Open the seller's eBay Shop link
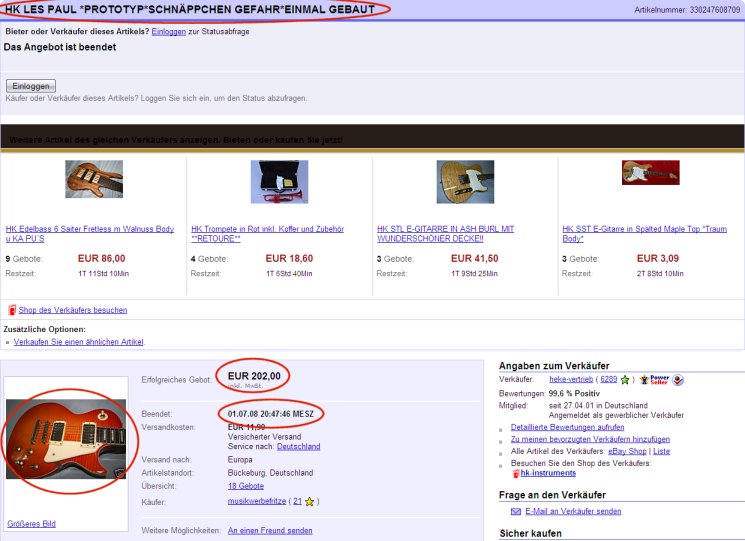The height and width of the screenshot is (541, 745). click(x=627, y=451)
